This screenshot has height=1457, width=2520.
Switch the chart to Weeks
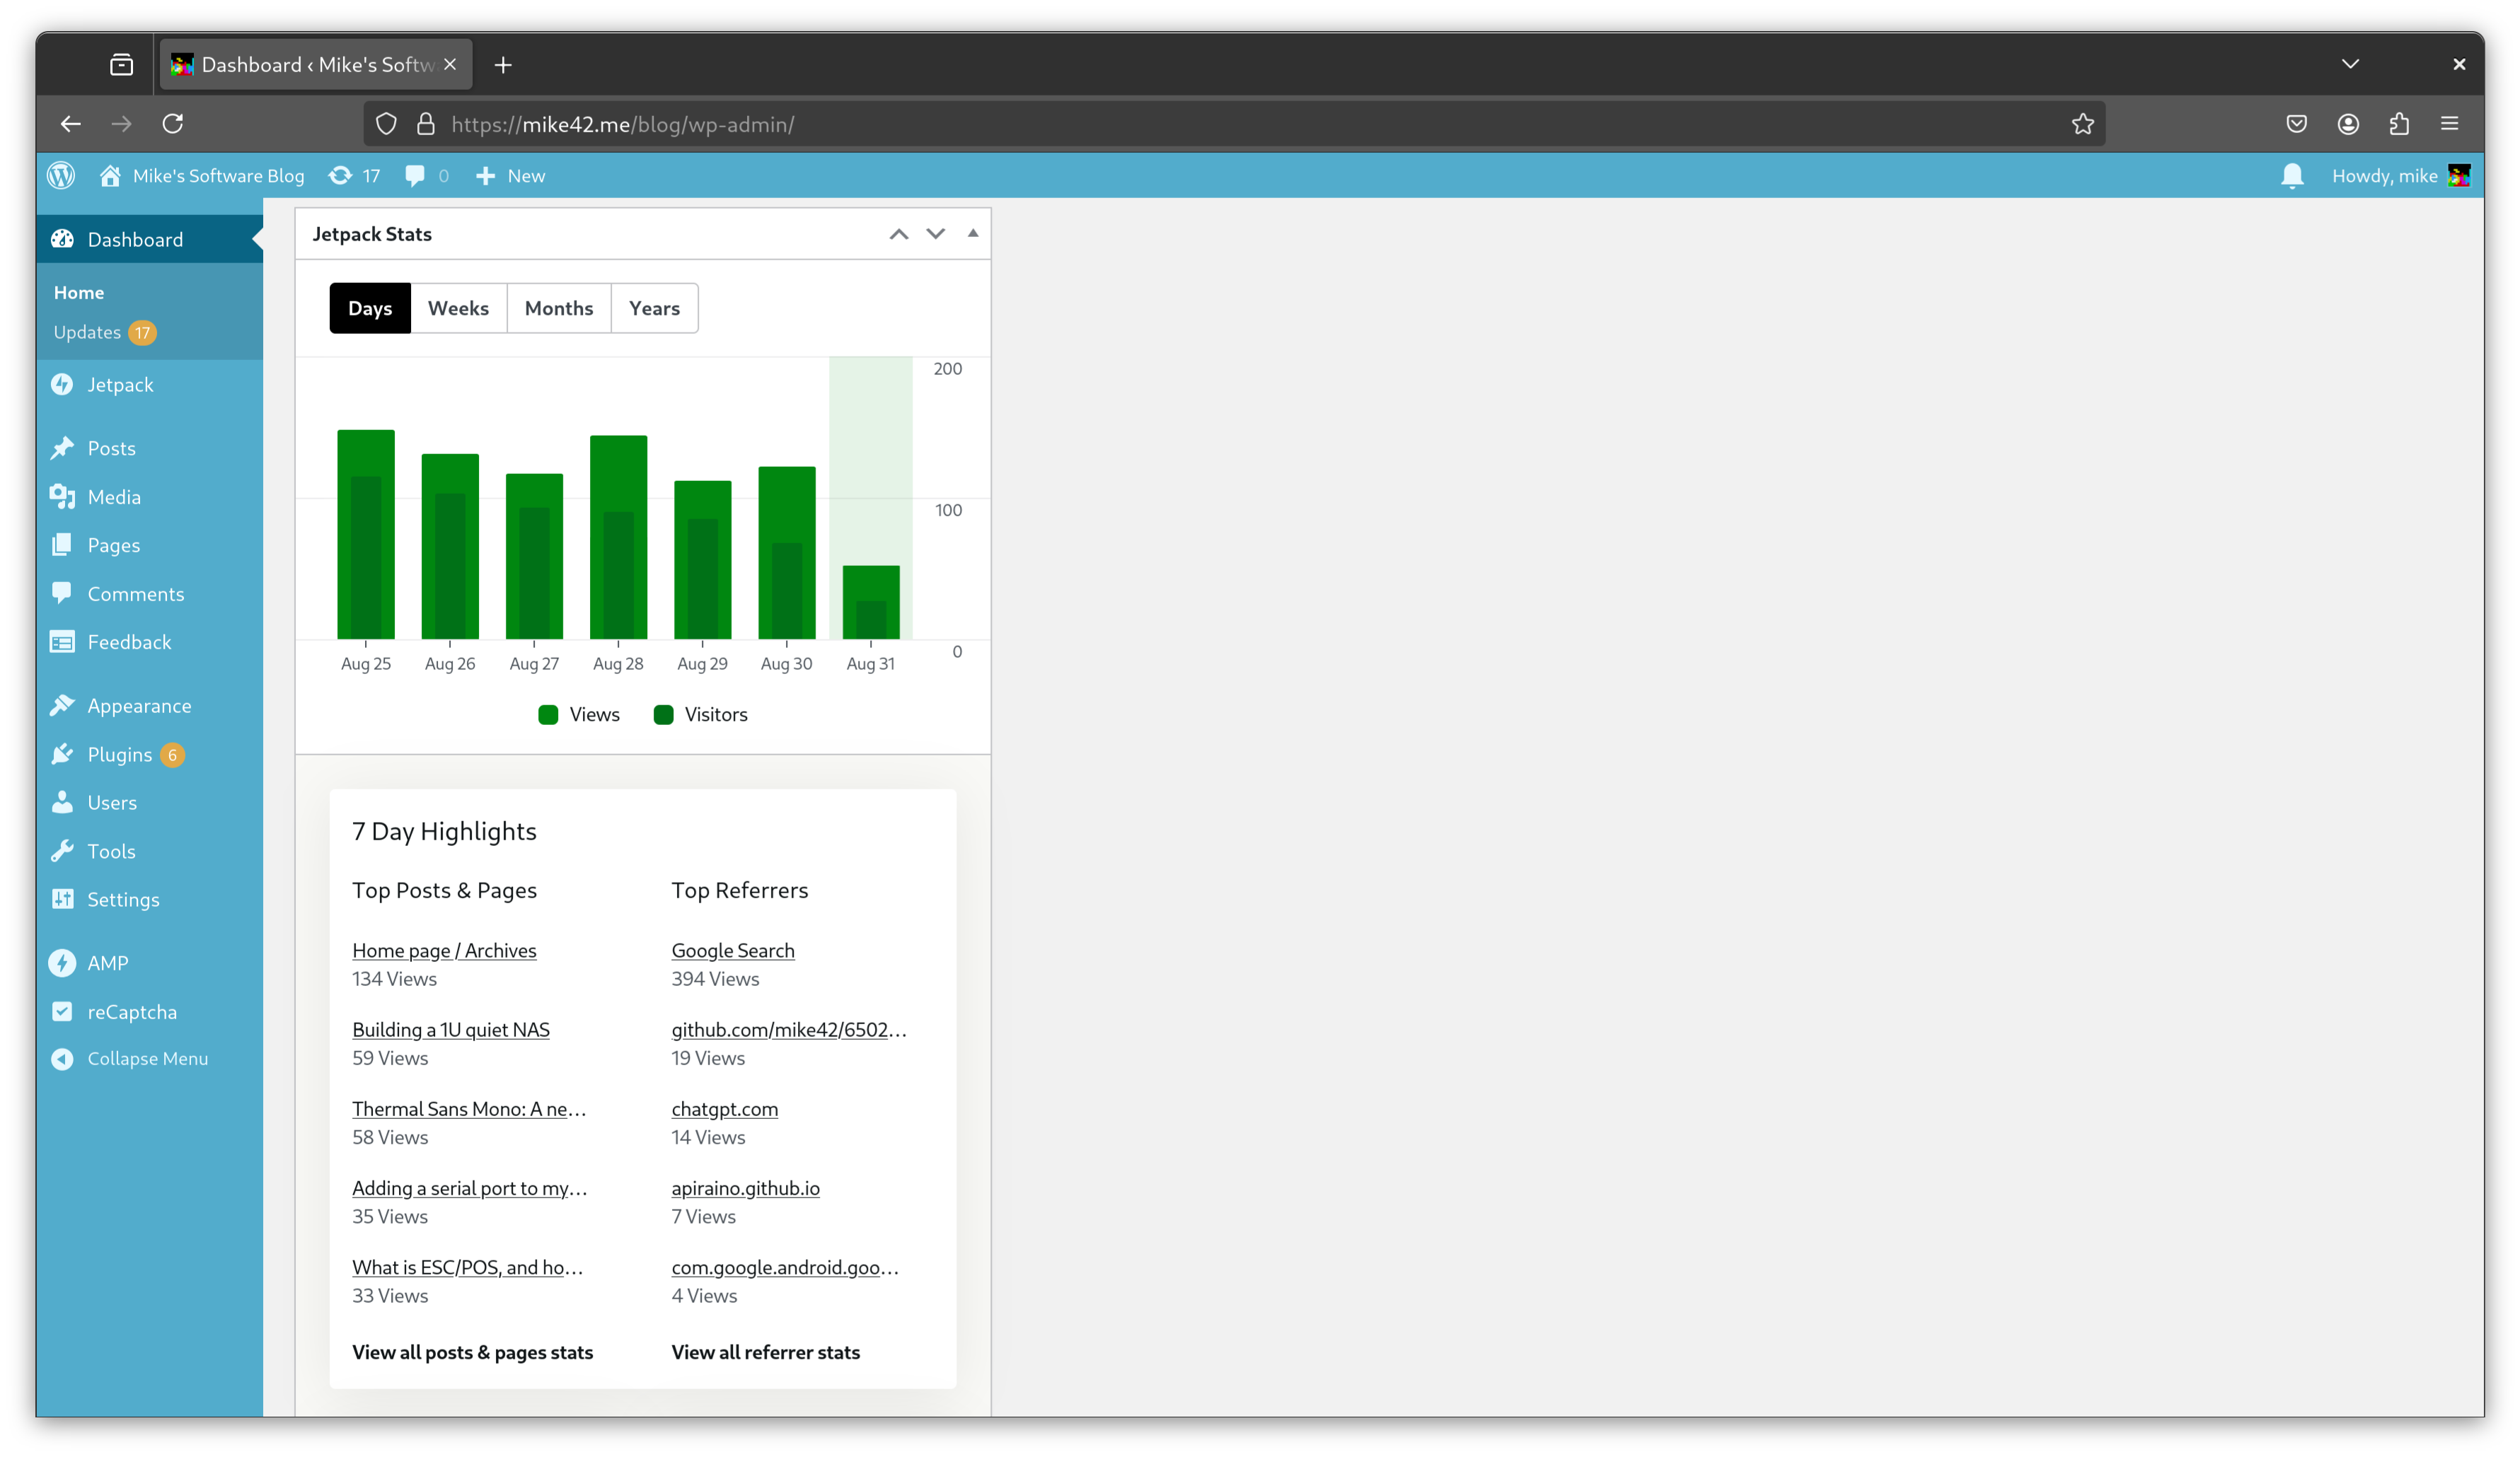(458, 308)
